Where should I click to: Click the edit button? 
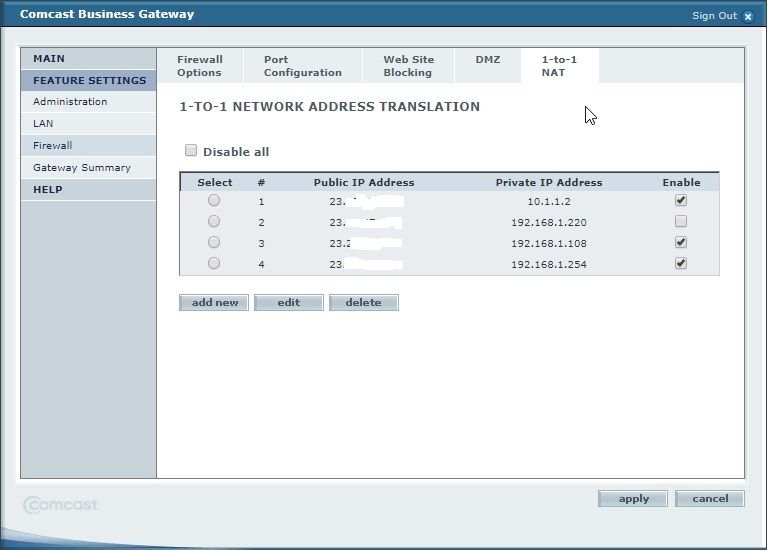(289, 302)
